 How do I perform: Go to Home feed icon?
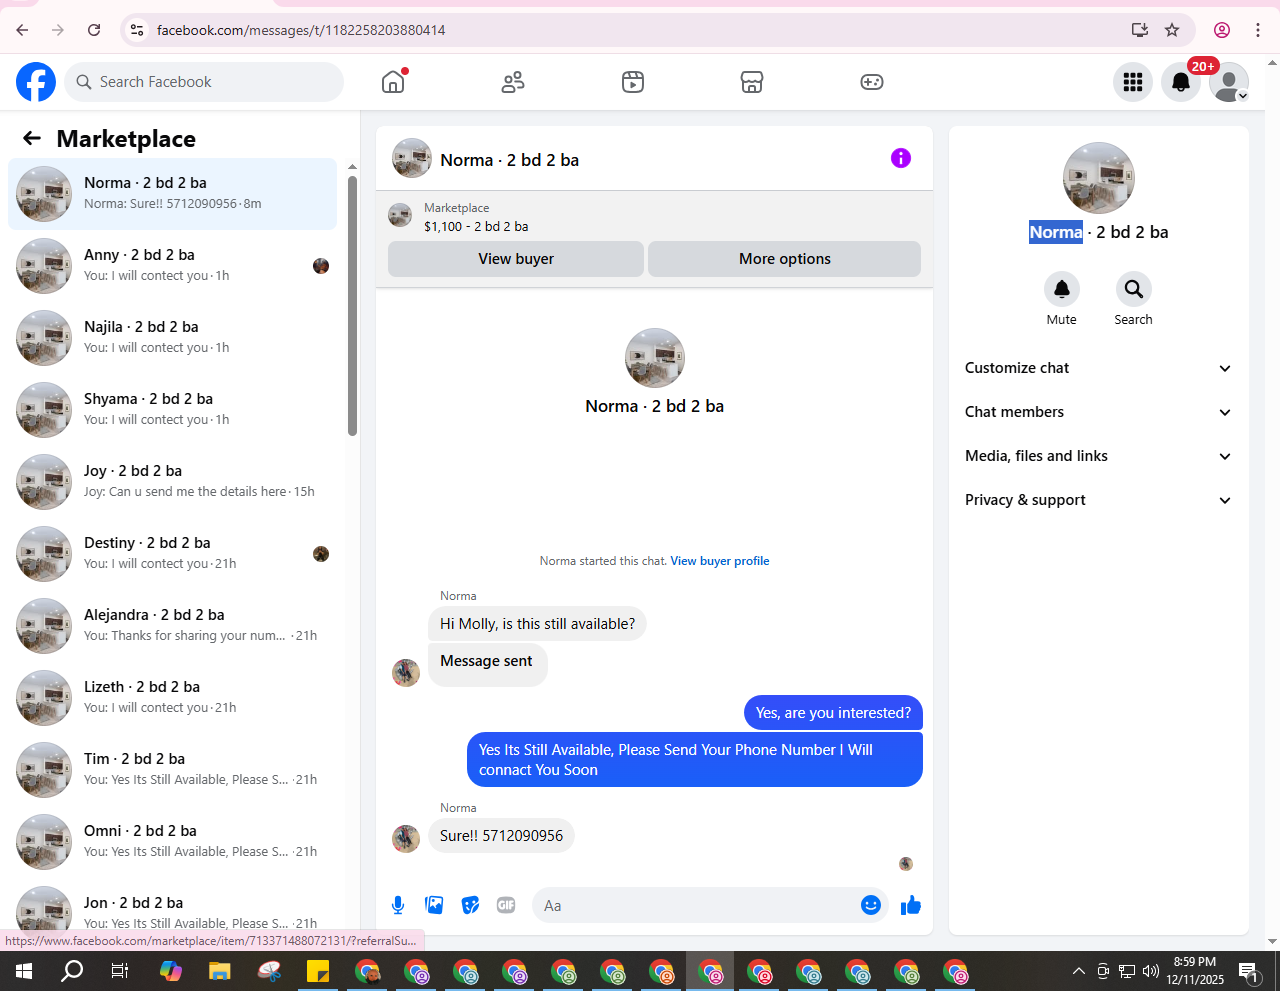click(x=394, y=82)
